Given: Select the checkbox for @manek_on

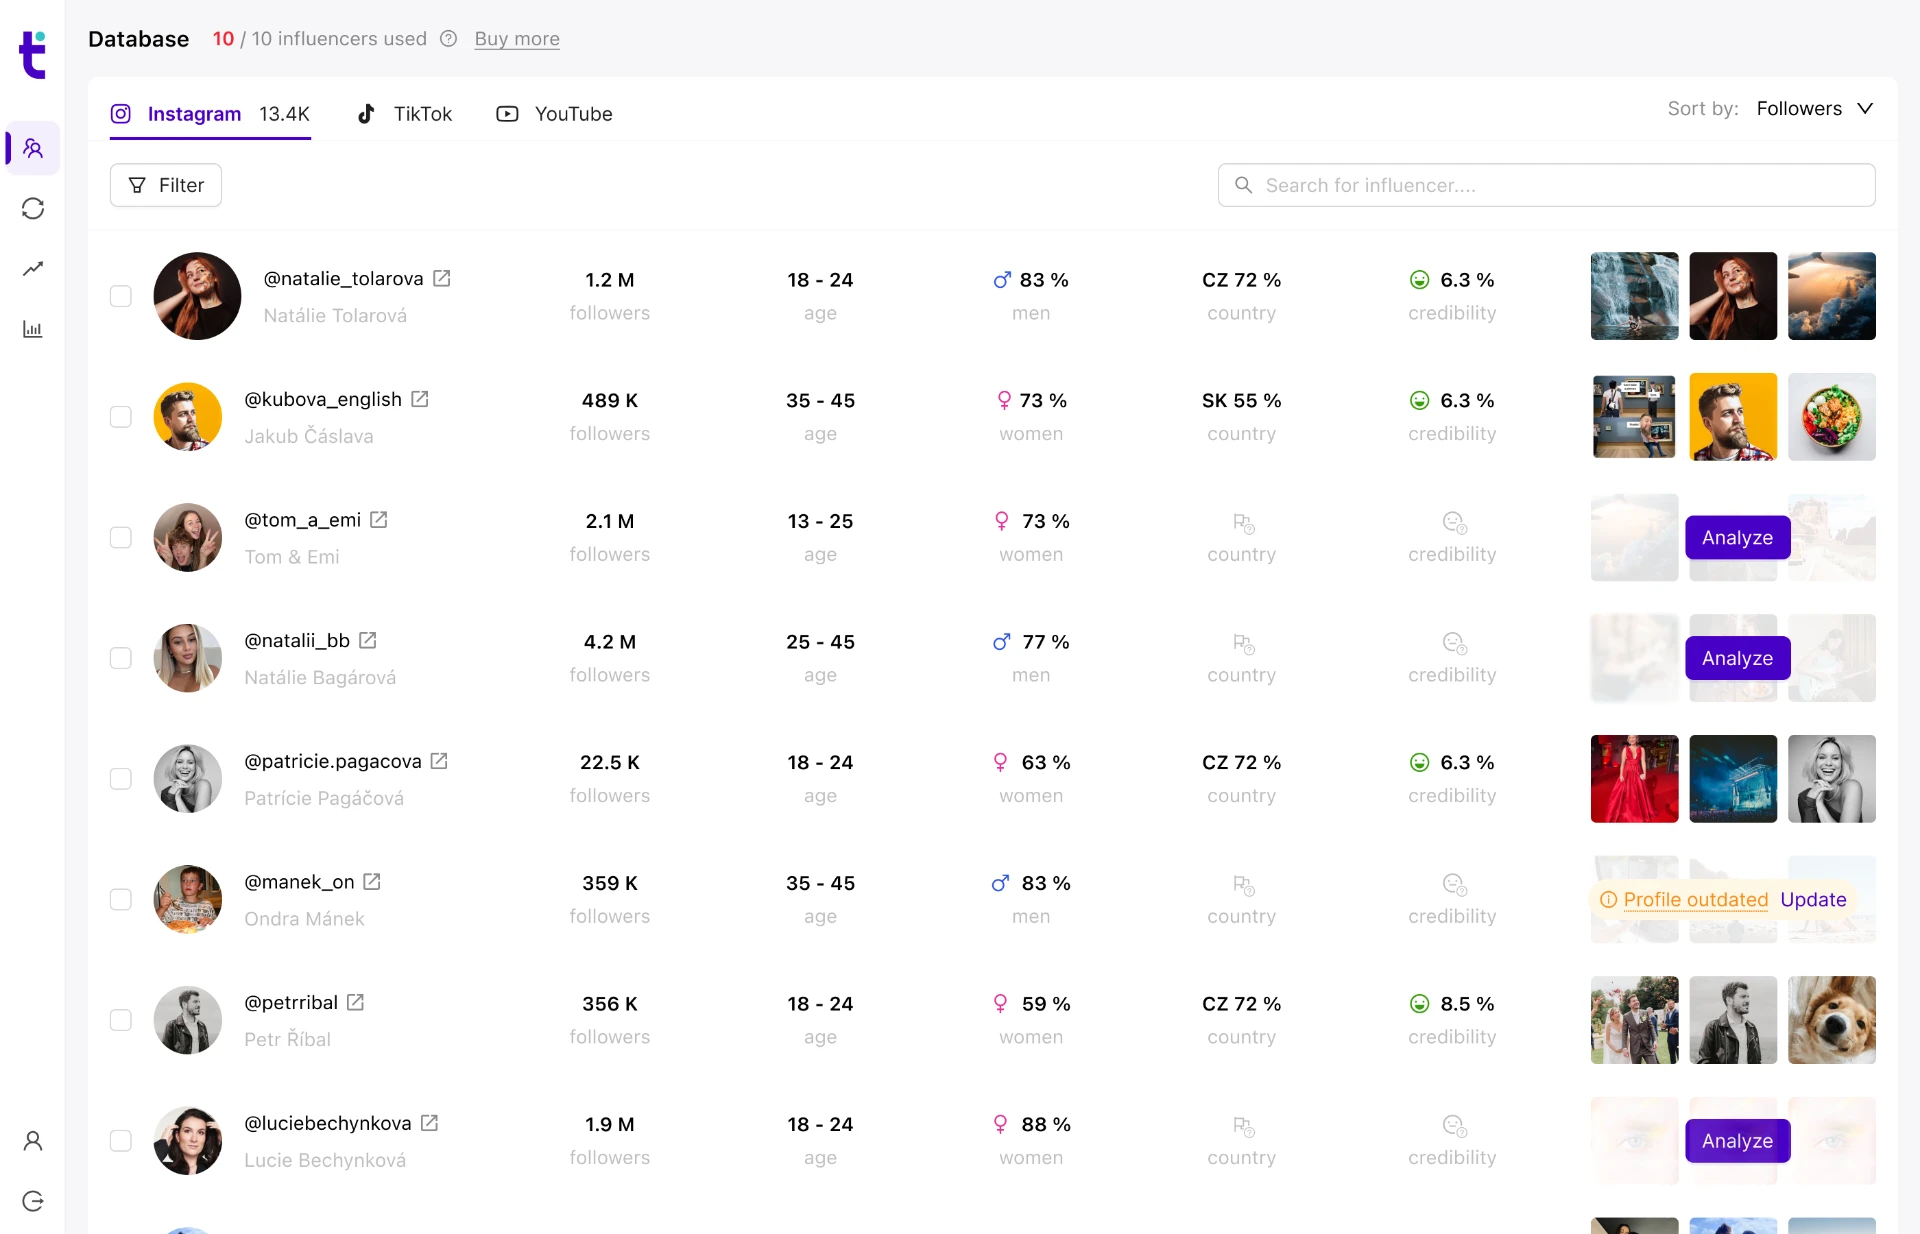Looking at the screenshot, I should click(x=121, y=900).
